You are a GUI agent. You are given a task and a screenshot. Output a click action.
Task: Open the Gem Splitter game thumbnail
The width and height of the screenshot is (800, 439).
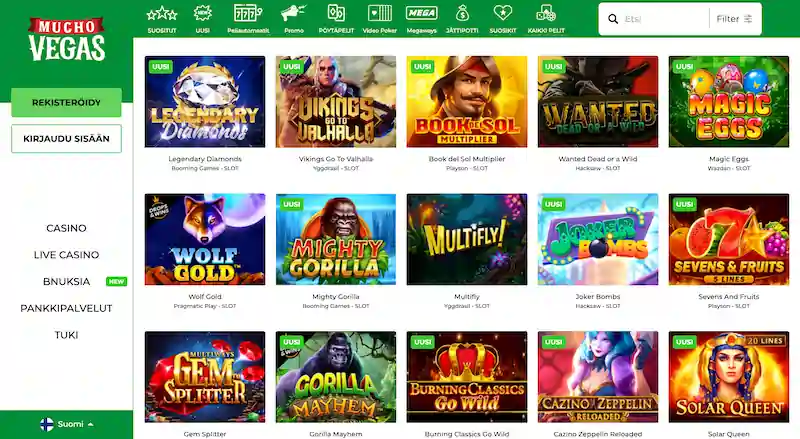205,377
